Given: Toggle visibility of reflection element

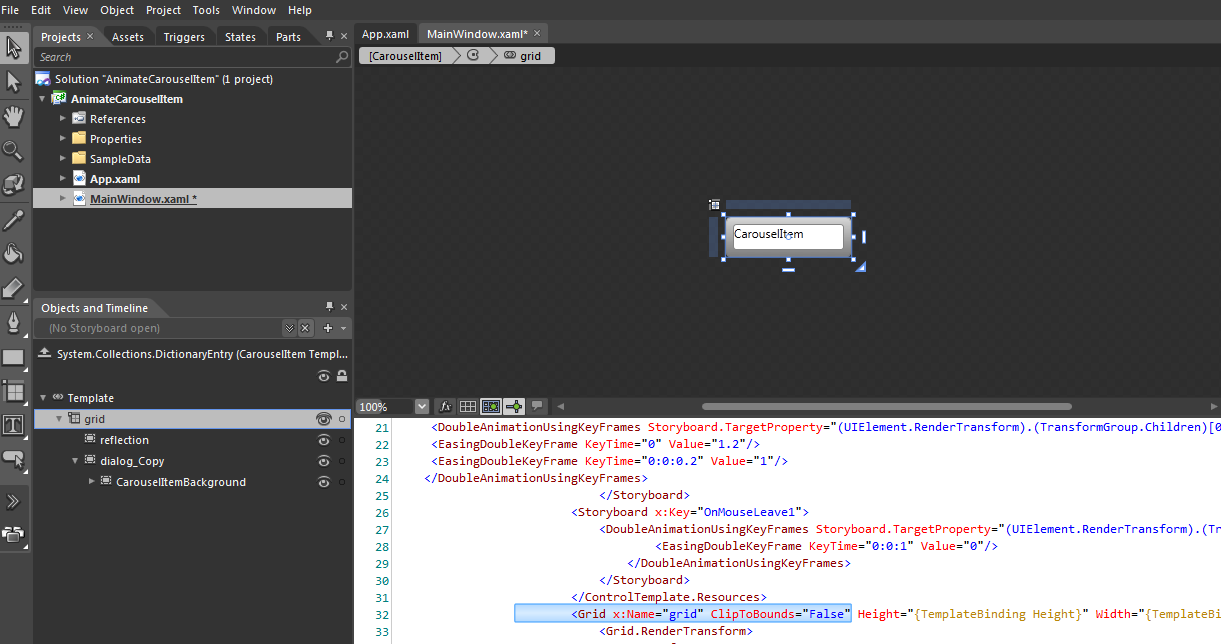Looking at the screenshot, I should point(323,440).
